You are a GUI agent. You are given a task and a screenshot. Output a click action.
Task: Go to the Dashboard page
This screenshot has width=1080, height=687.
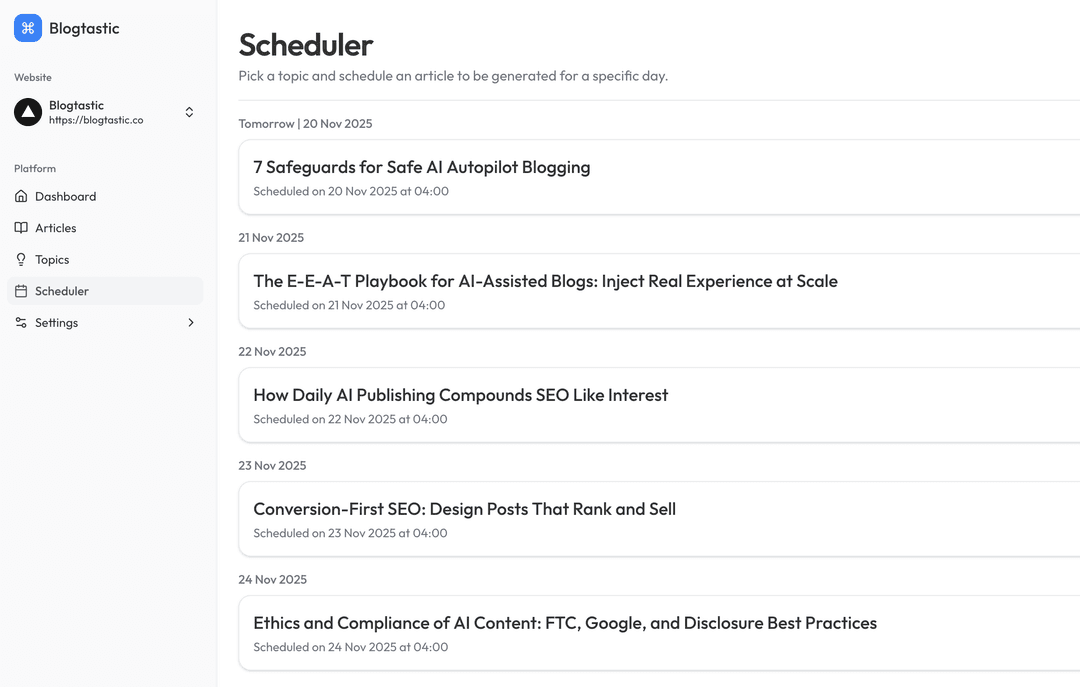tap(64, 196)
